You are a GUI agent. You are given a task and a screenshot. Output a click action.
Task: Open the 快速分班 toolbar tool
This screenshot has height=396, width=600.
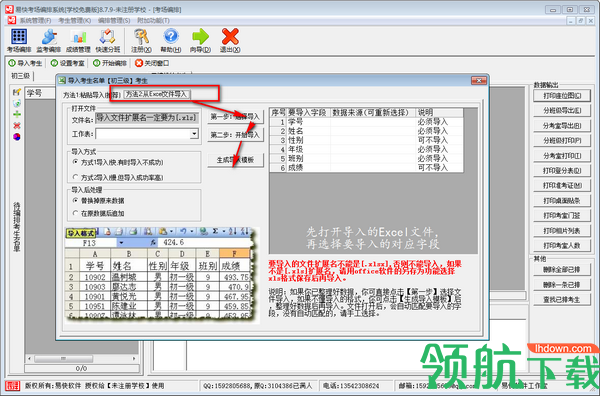point(108,41)
